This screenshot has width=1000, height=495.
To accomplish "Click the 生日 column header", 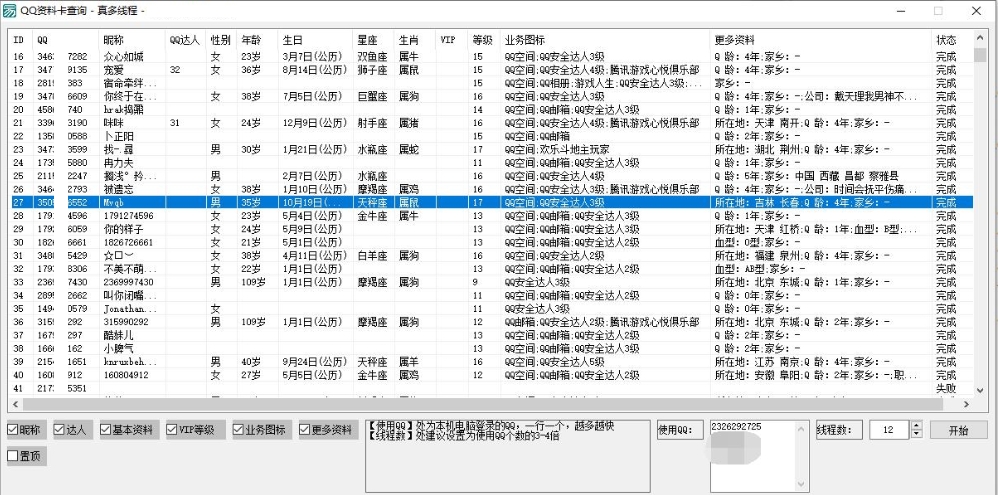I will tap(315, 40).
